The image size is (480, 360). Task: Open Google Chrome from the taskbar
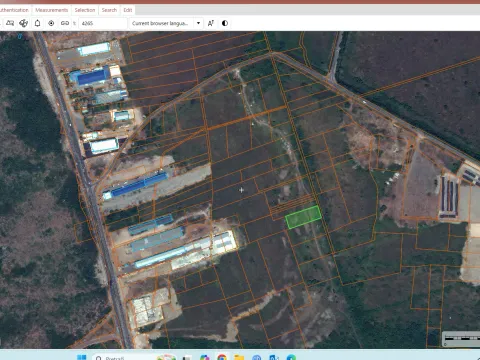[222, 358]
